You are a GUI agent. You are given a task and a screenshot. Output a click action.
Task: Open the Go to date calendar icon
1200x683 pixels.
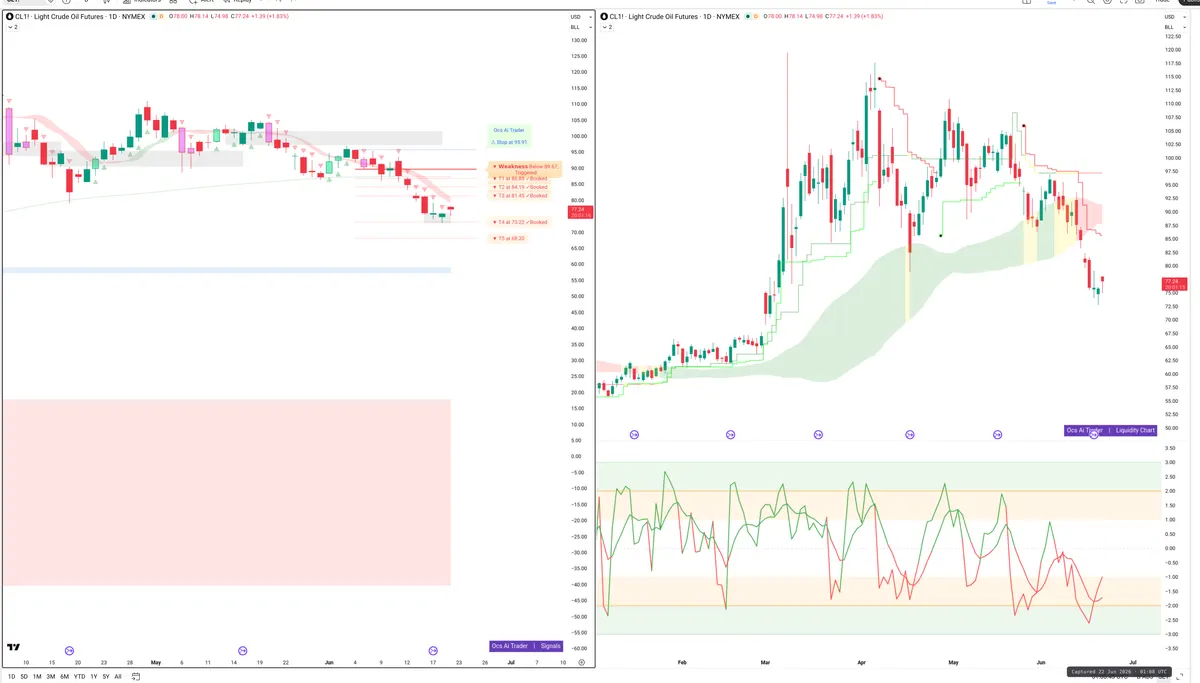(135, 677)
